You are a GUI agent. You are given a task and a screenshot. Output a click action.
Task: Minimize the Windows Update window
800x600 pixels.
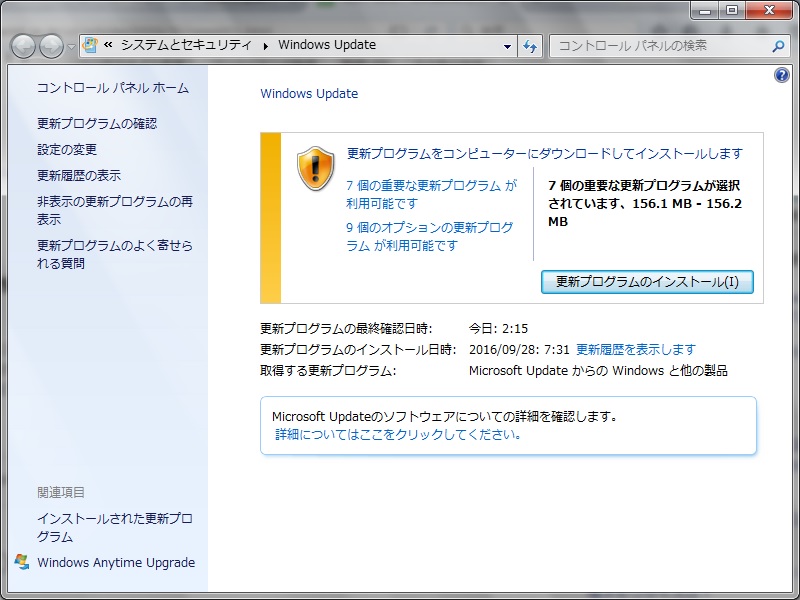tap(705, 11)
